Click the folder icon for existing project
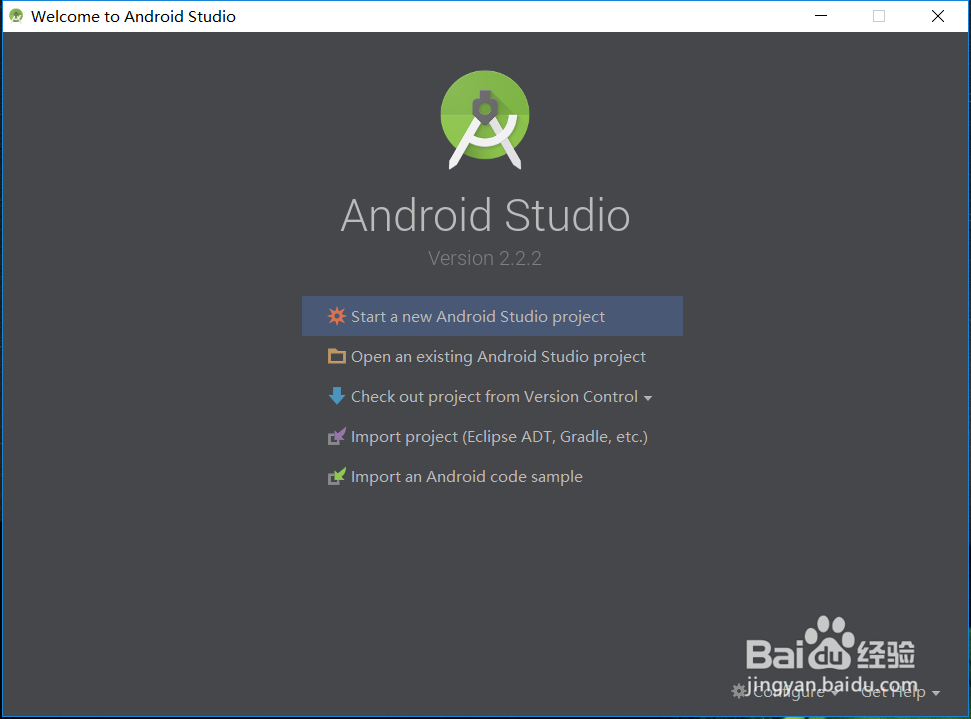The image size is (971, 719). click(x=336, y=356)
